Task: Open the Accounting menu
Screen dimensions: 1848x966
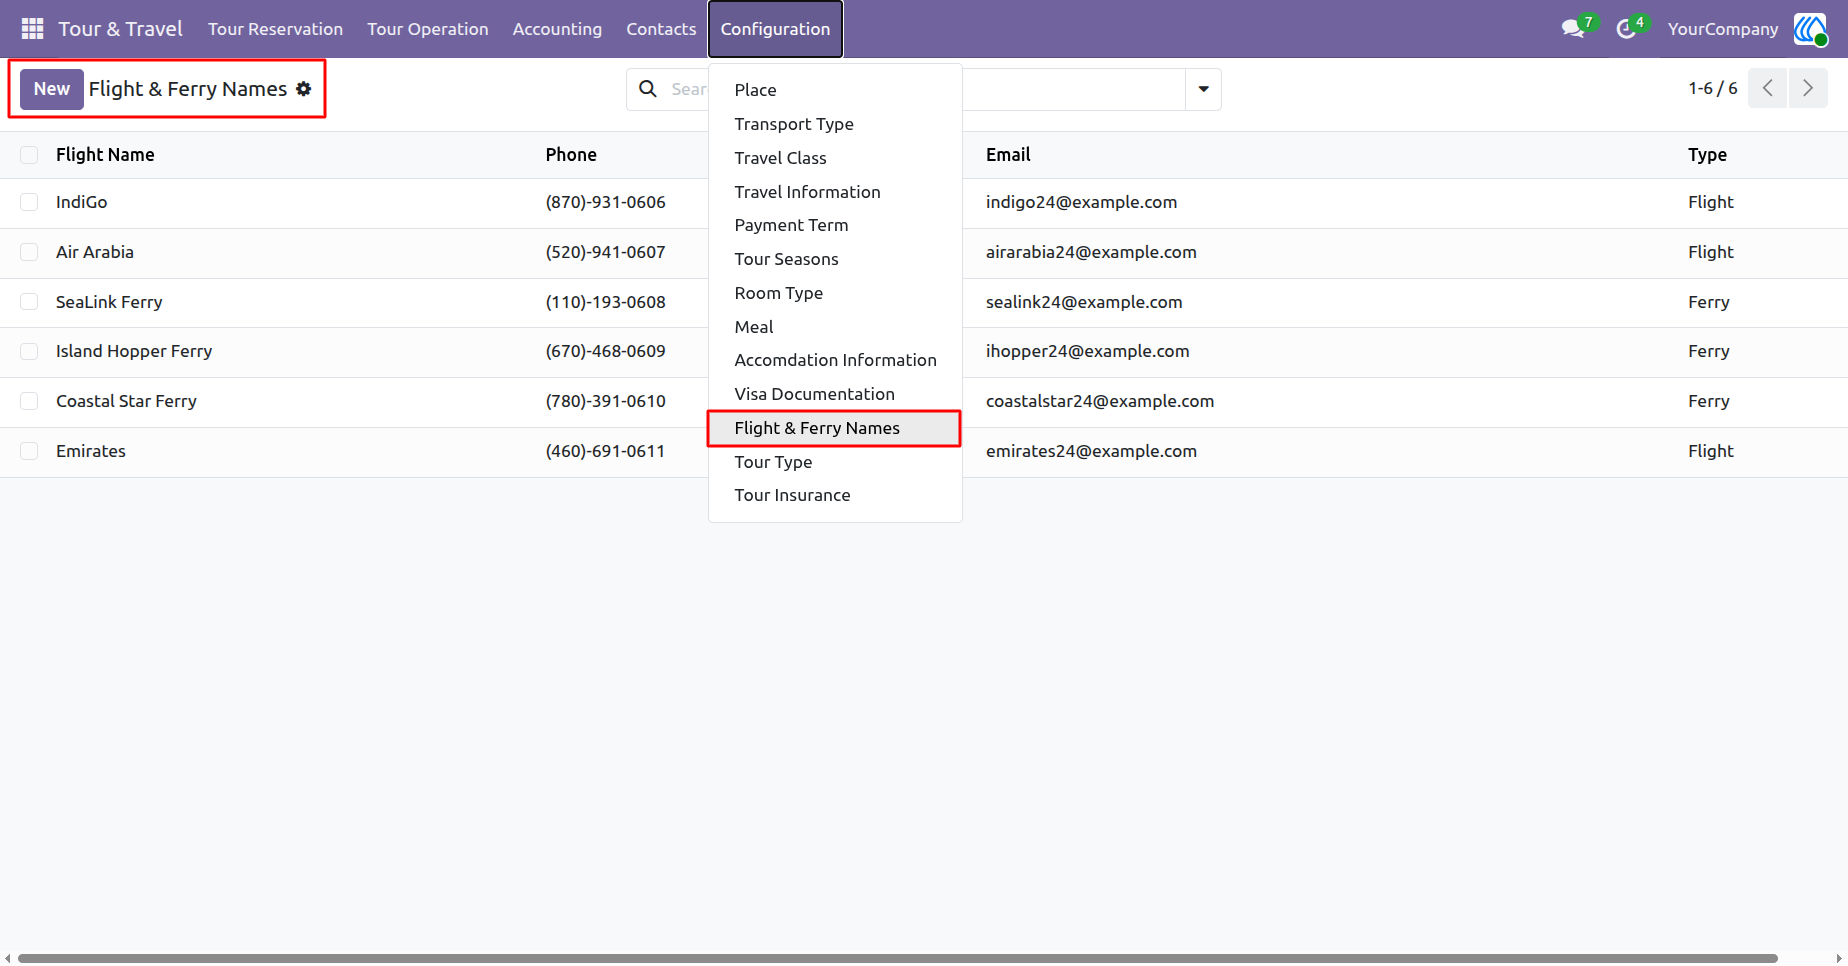Action: tap(557, 29)
